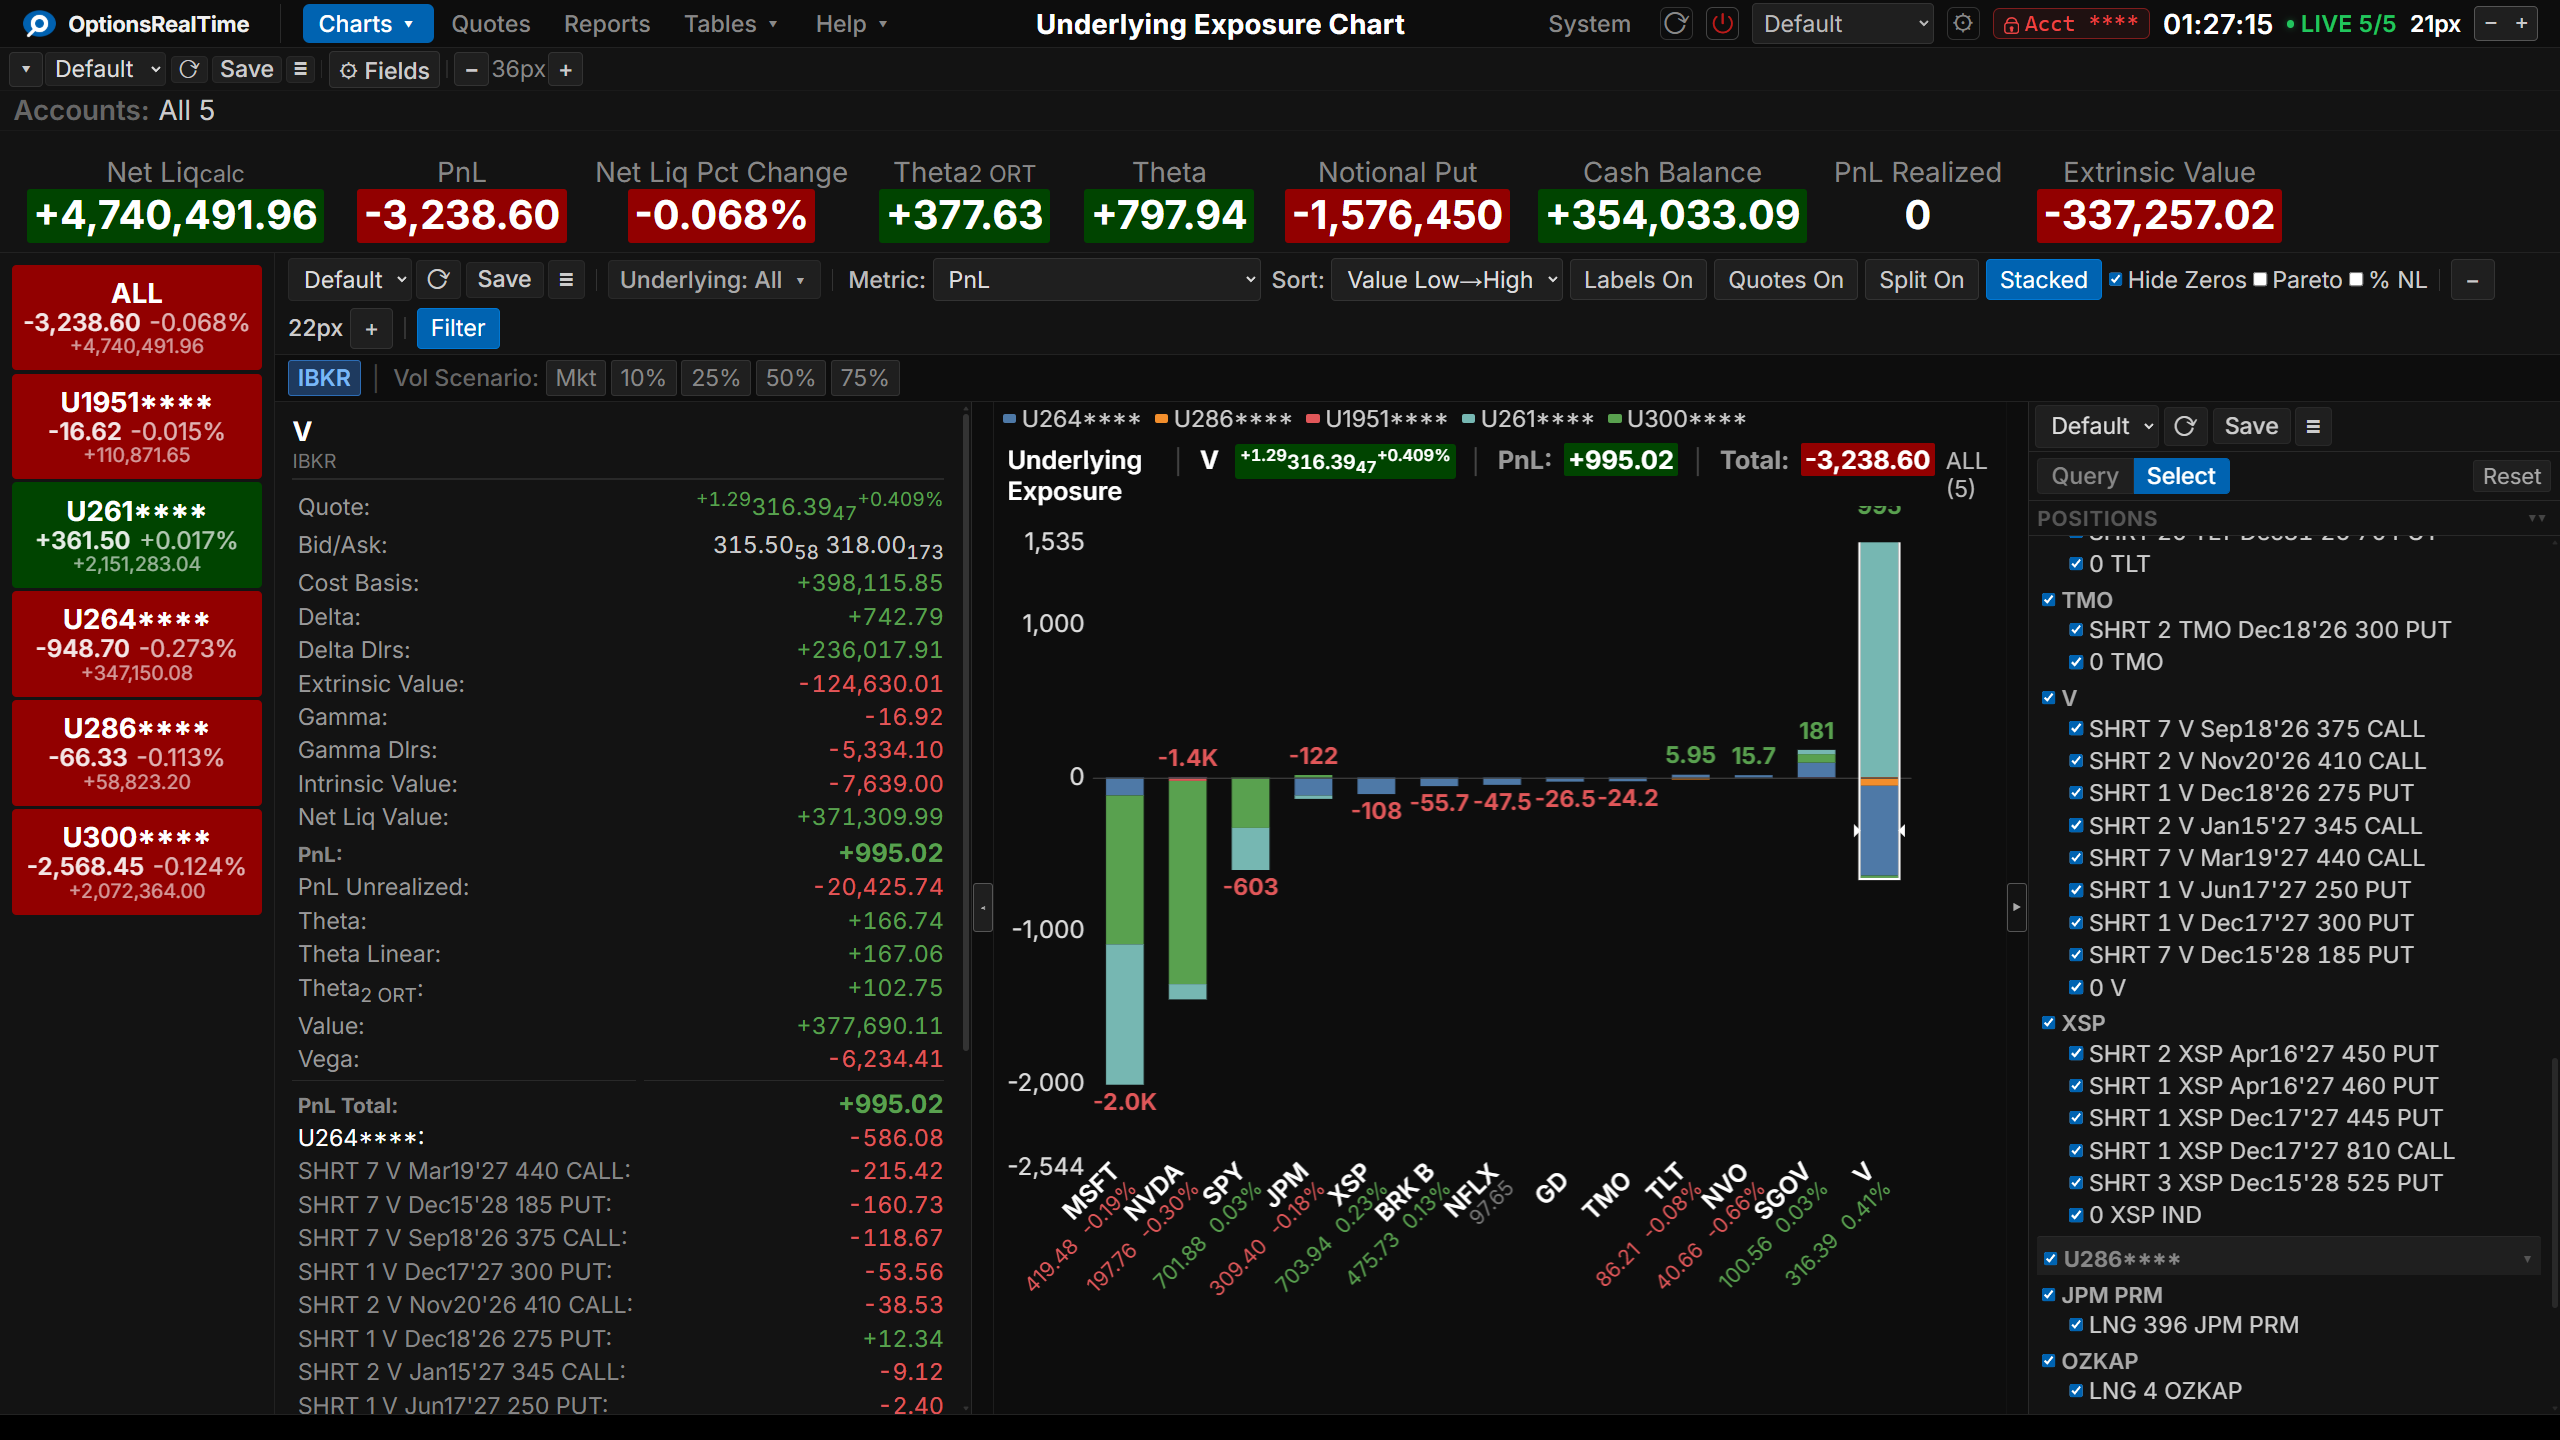The width and height of the screenshot is (2560, 1440).
Task: Click refresh icon in the chart toolbar
Action: [x=438, y=280]
